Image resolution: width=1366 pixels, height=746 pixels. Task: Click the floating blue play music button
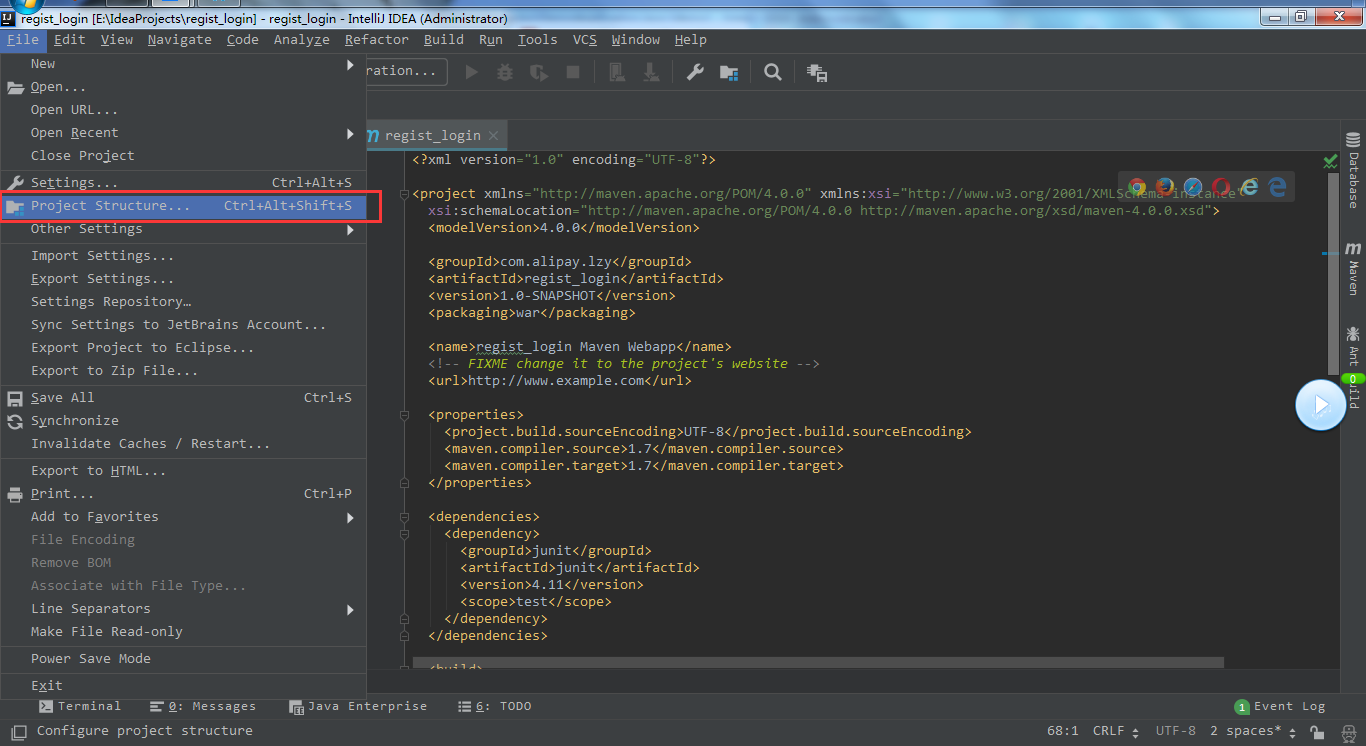1320,405
